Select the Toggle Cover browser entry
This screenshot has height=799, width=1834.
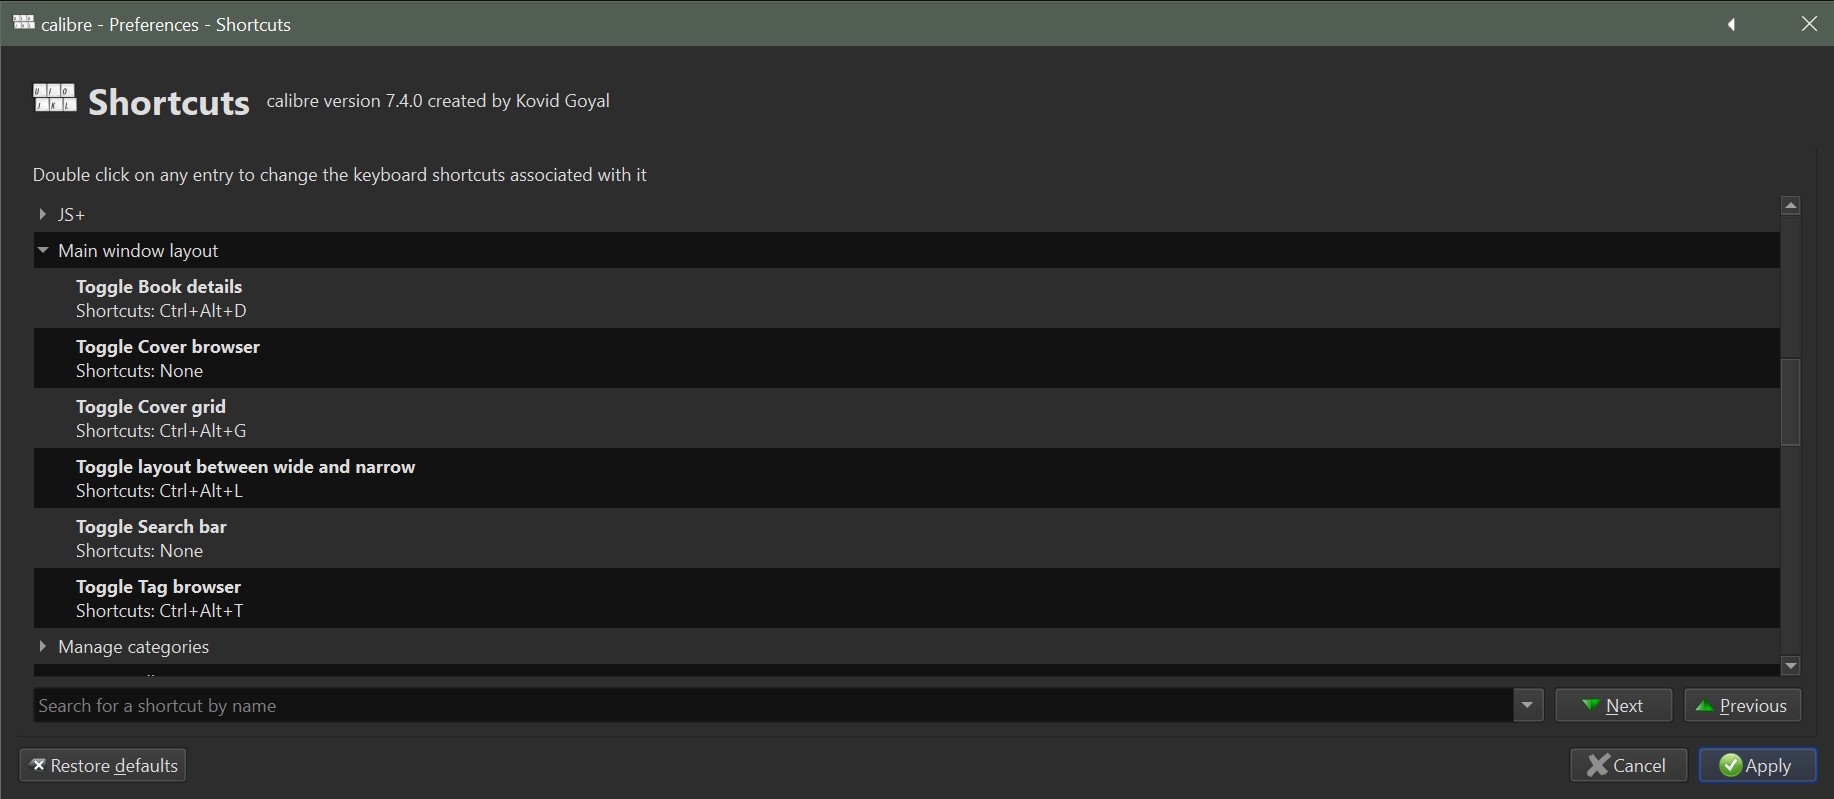[906, 358]
